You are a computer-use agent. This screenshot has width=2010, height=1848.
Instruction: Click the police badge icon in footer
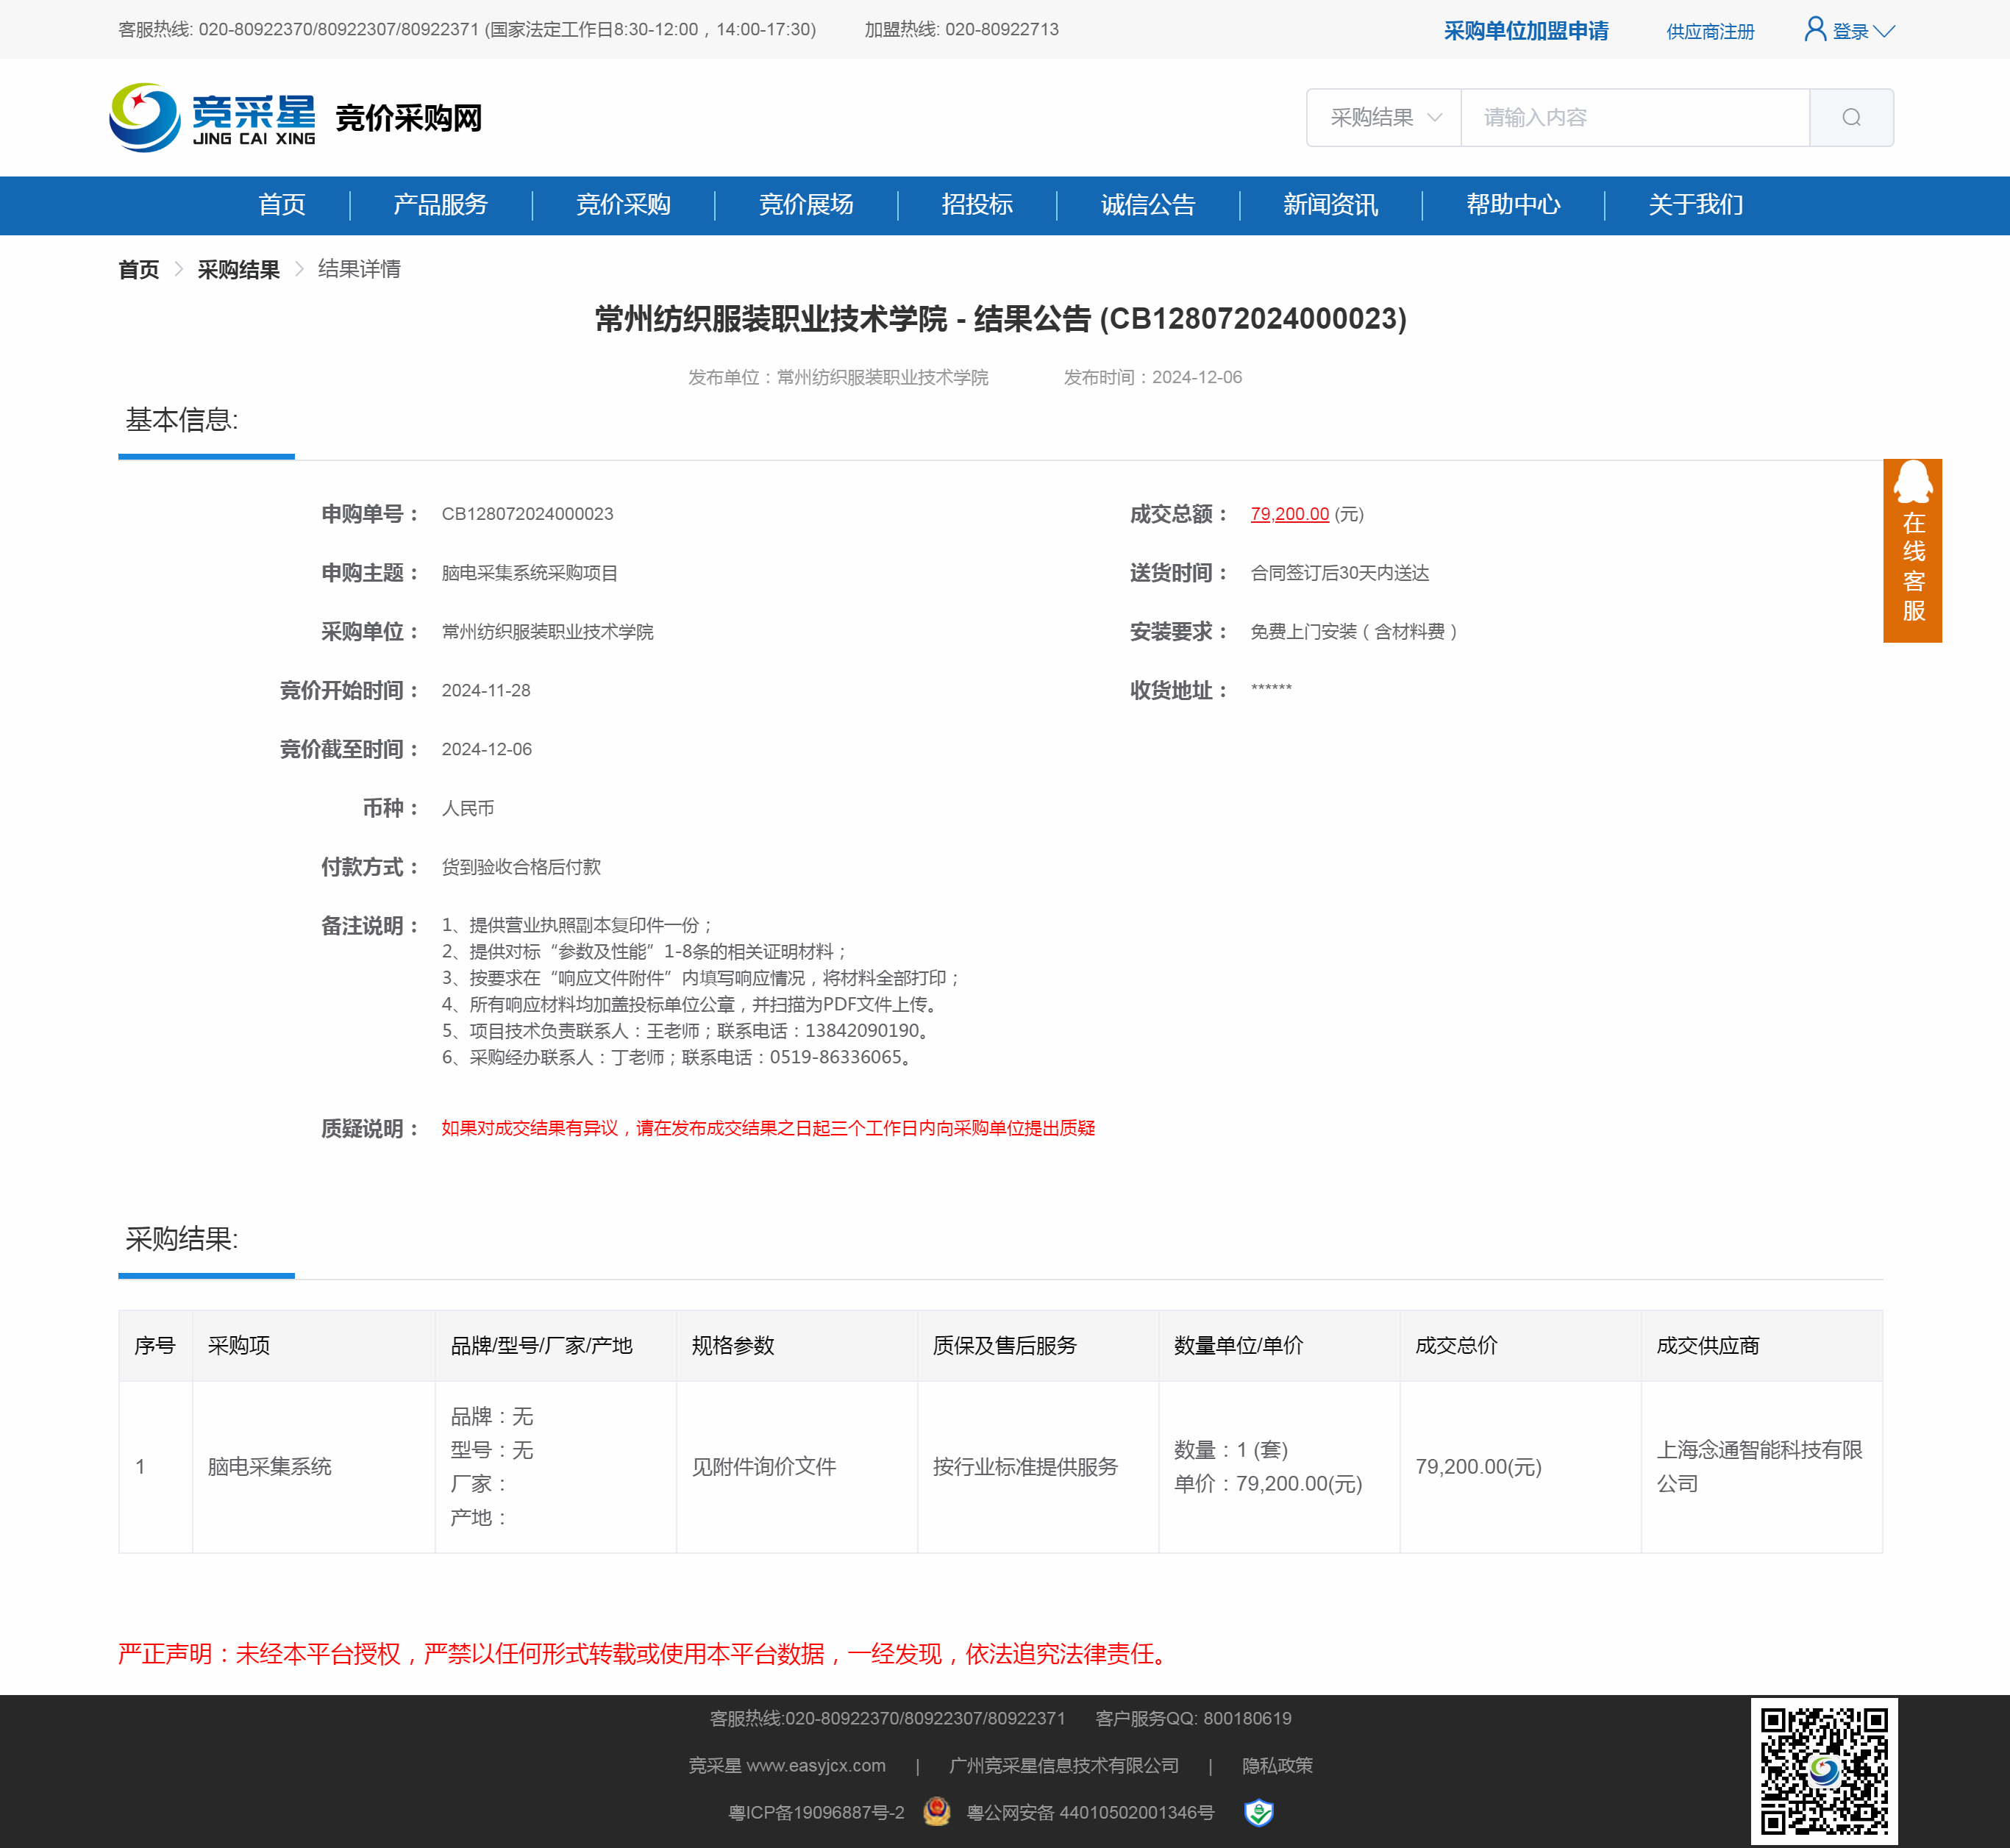click(x=937, y=1812)
